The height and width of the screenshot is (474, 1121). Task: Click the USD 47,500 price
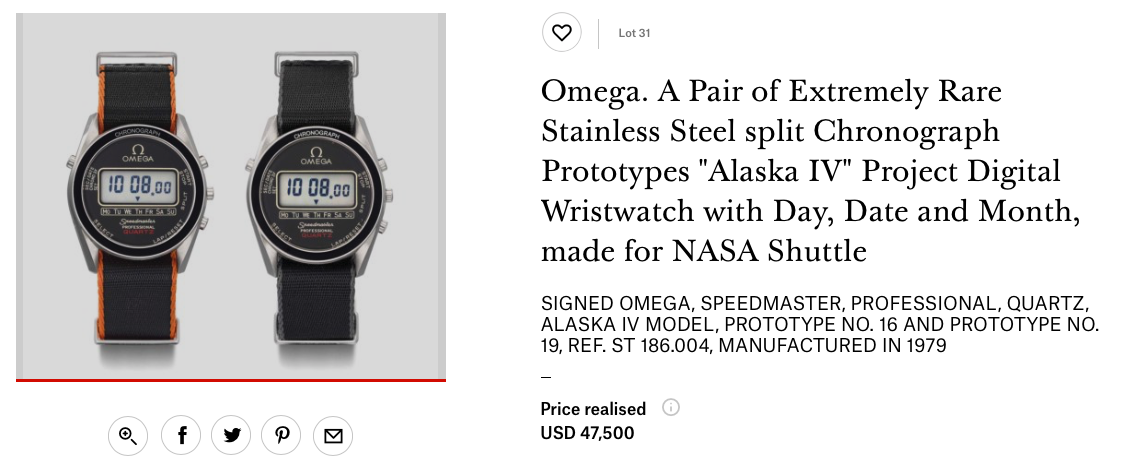(x=587, y=433)
